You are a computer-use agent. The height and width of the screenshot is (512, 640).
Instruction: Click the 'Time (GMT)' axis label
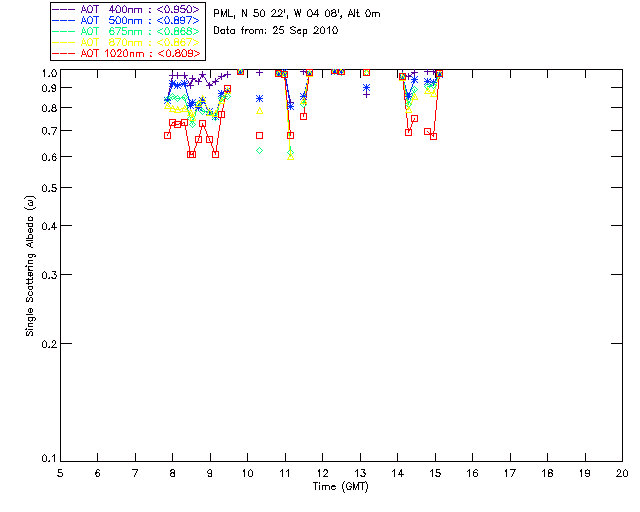click(340, 487)
